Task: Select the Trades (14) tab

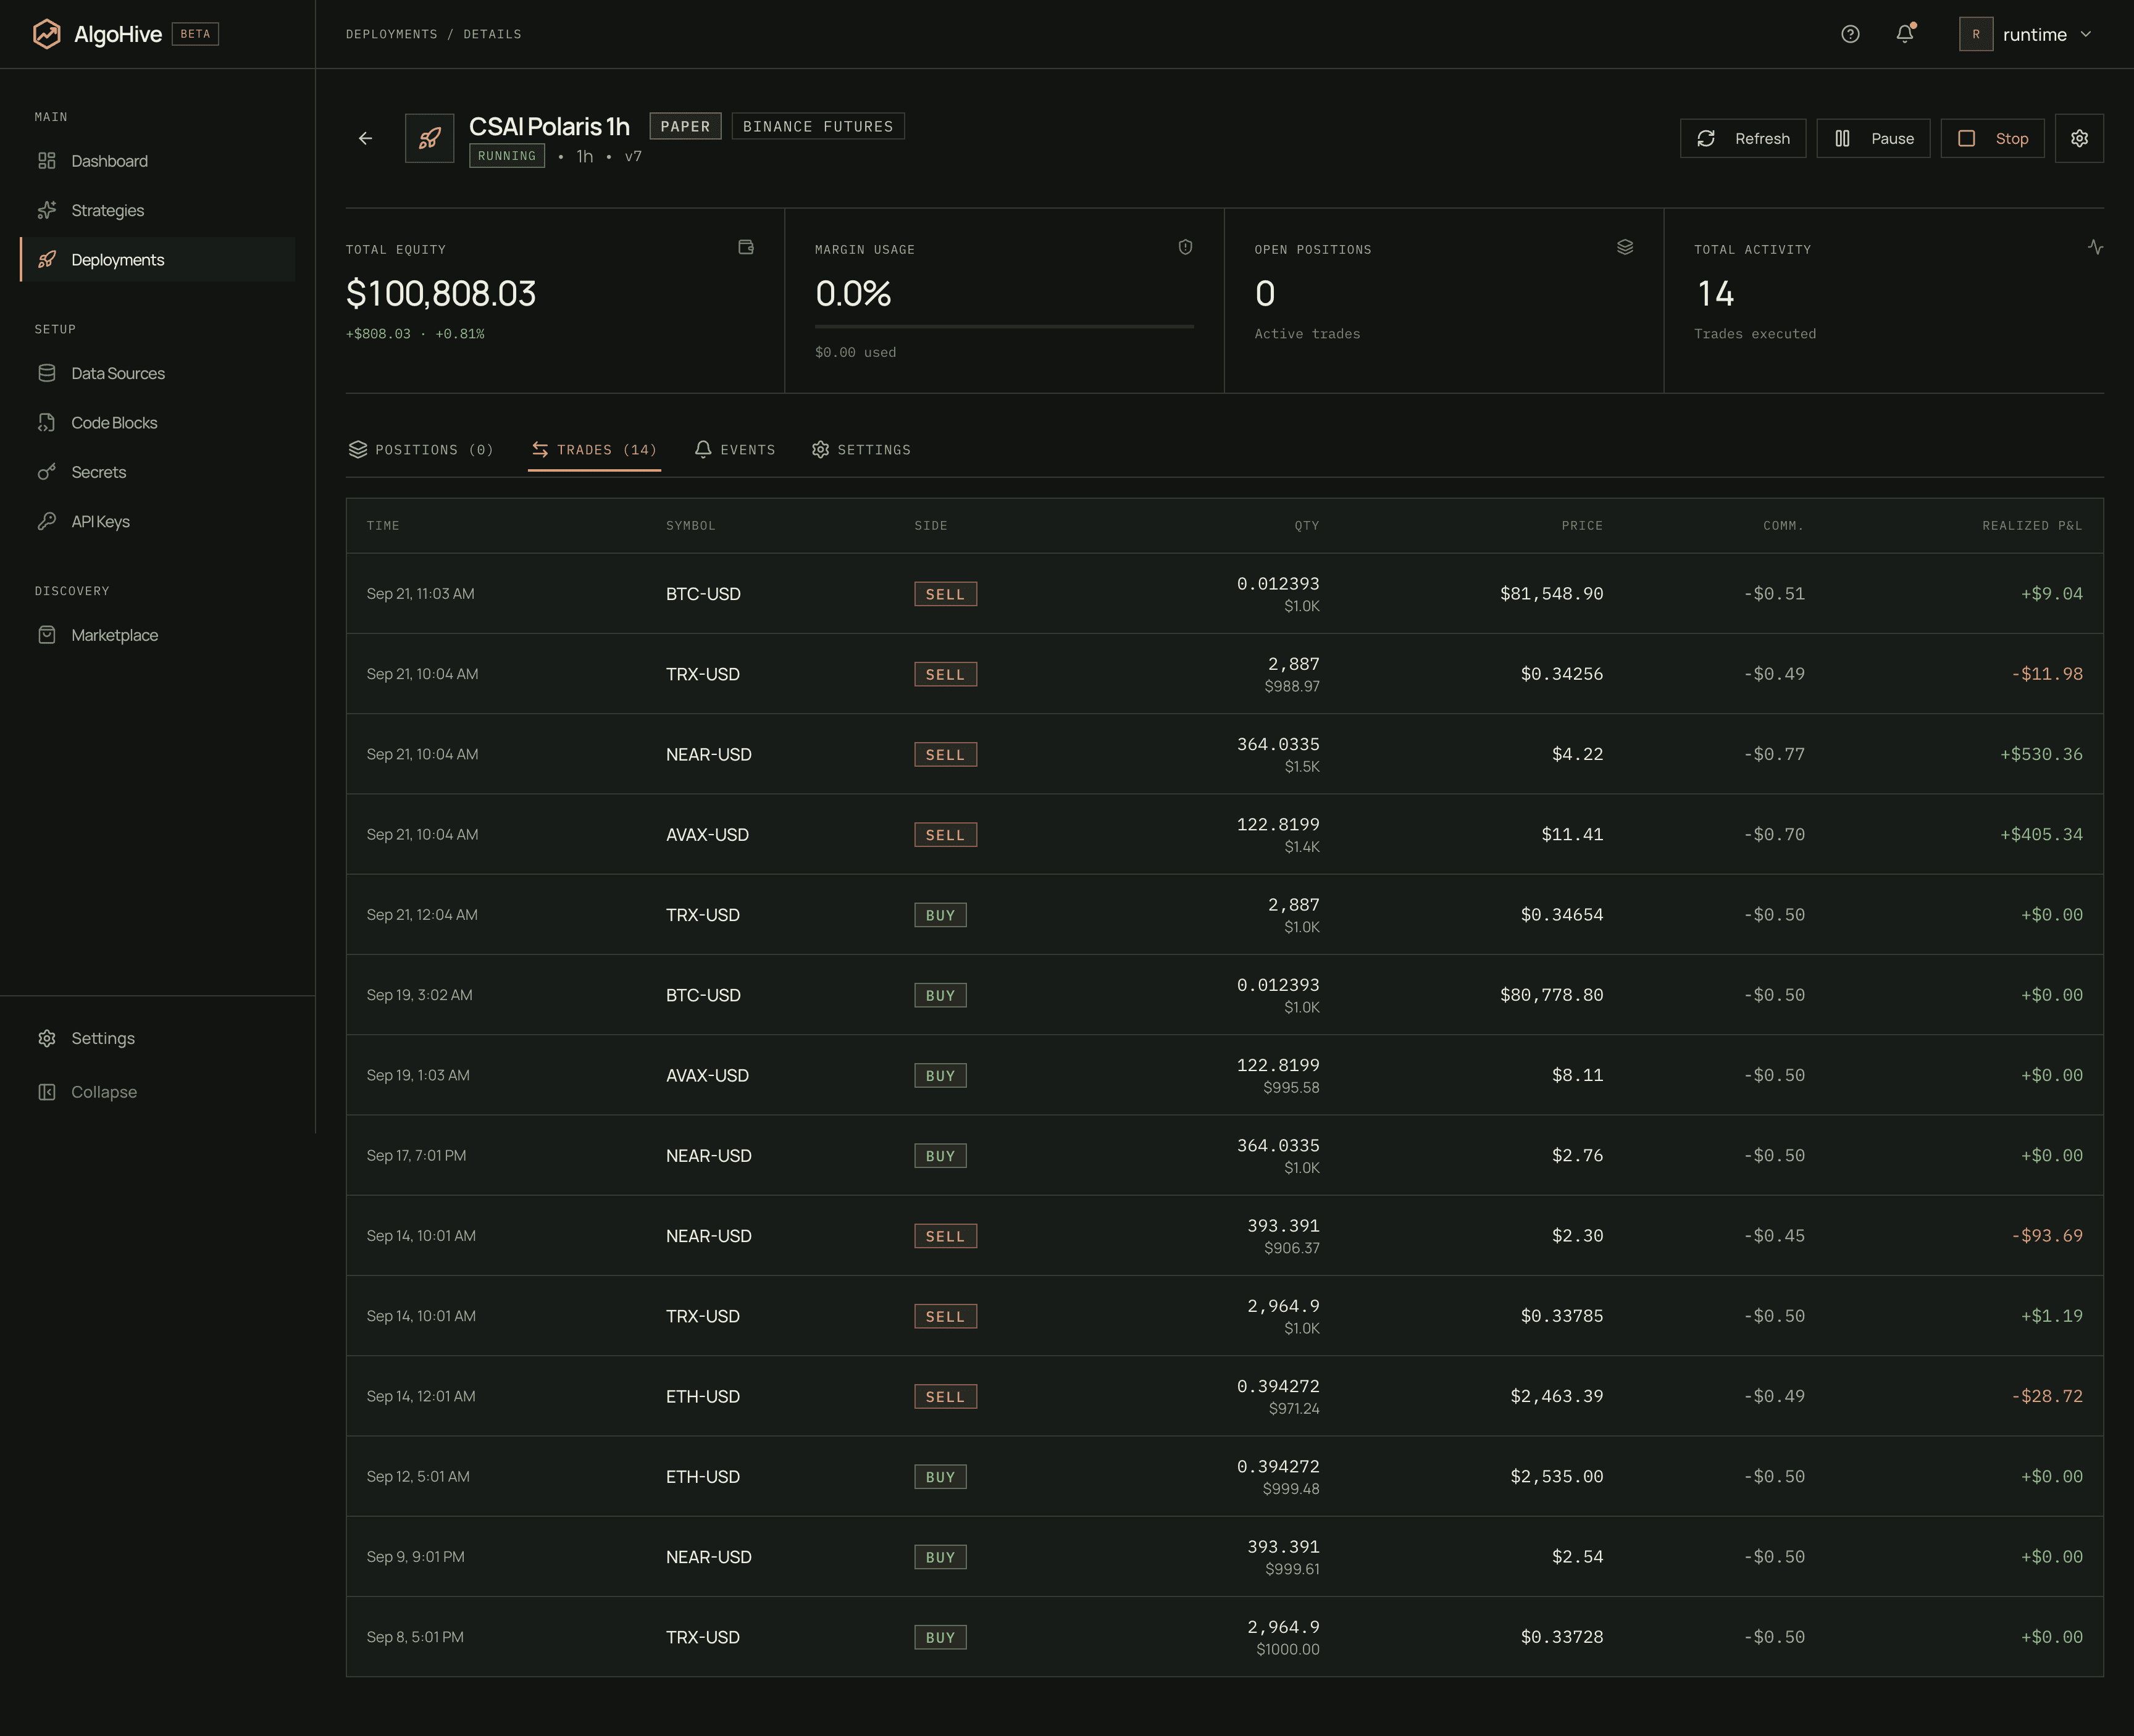Action: (594, 450)
